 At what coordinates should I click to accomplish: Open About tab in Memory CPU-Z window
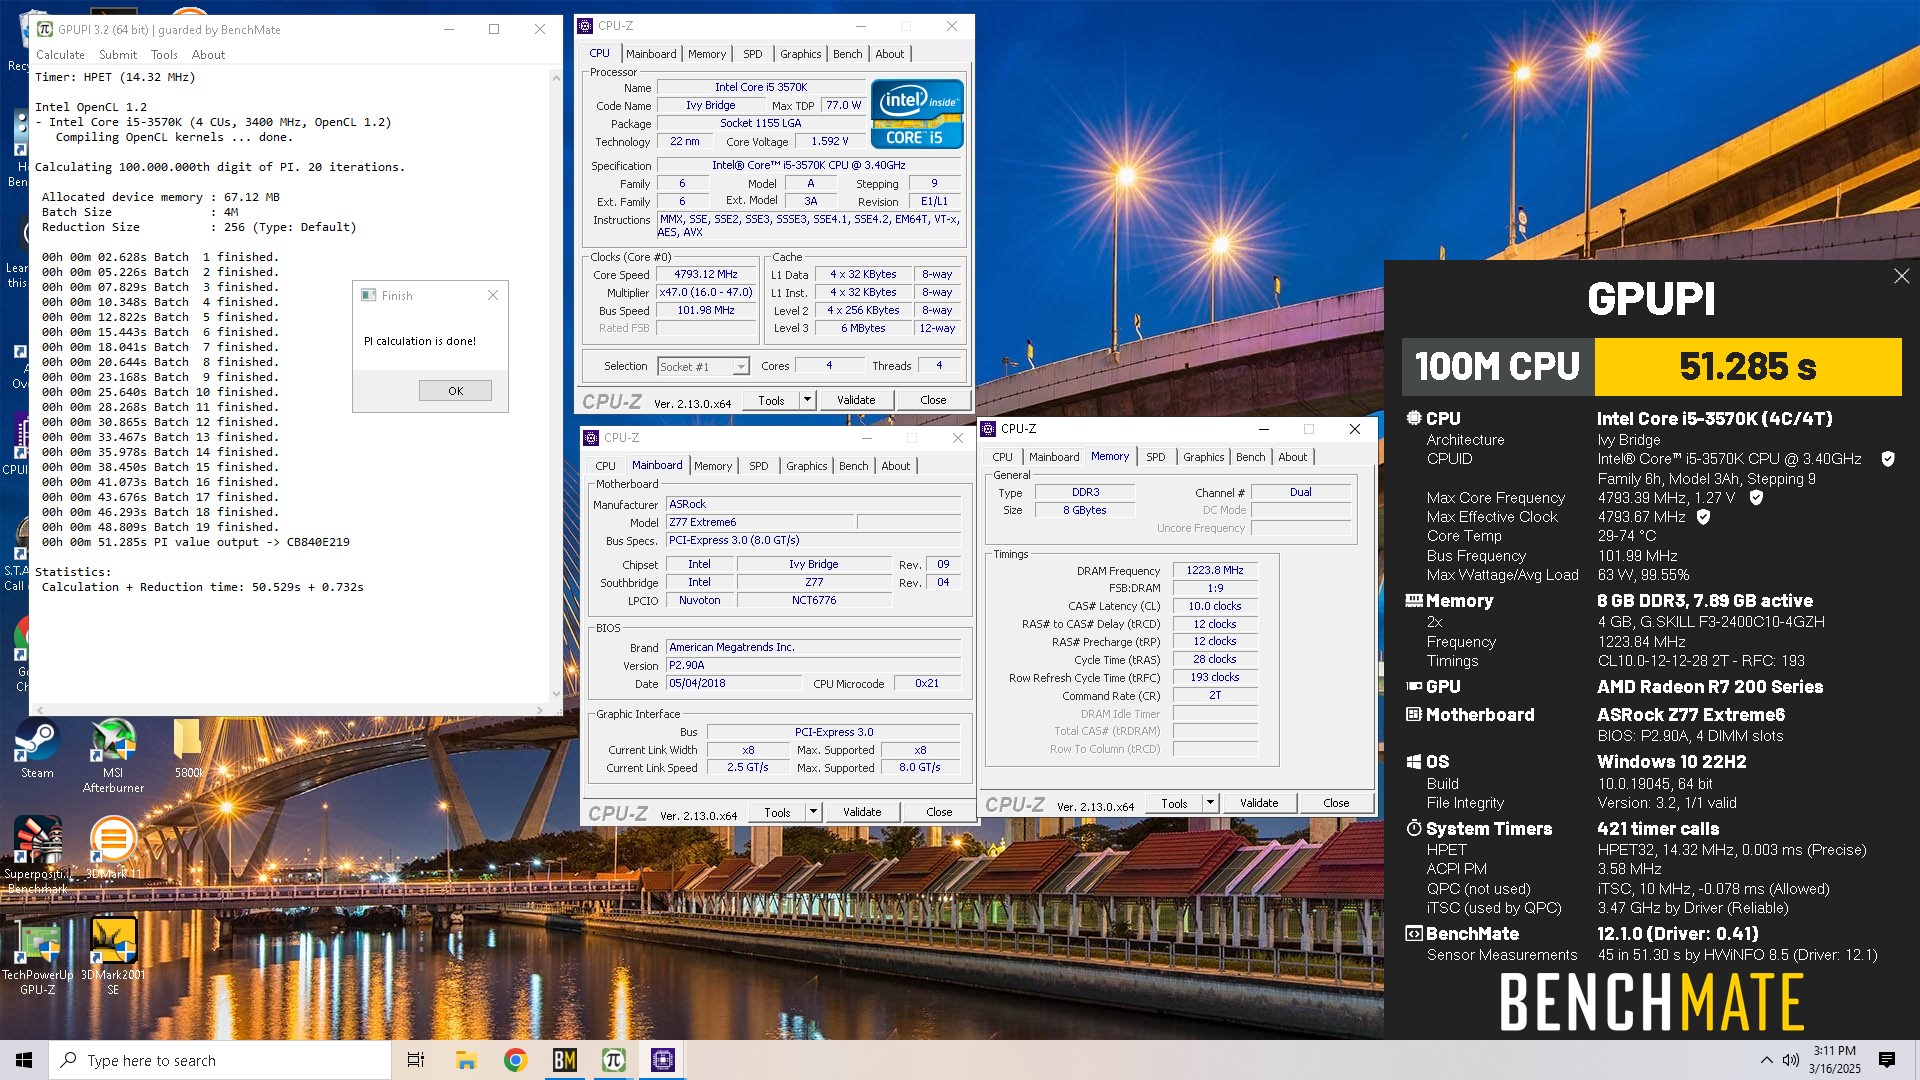click(1292, 457)
